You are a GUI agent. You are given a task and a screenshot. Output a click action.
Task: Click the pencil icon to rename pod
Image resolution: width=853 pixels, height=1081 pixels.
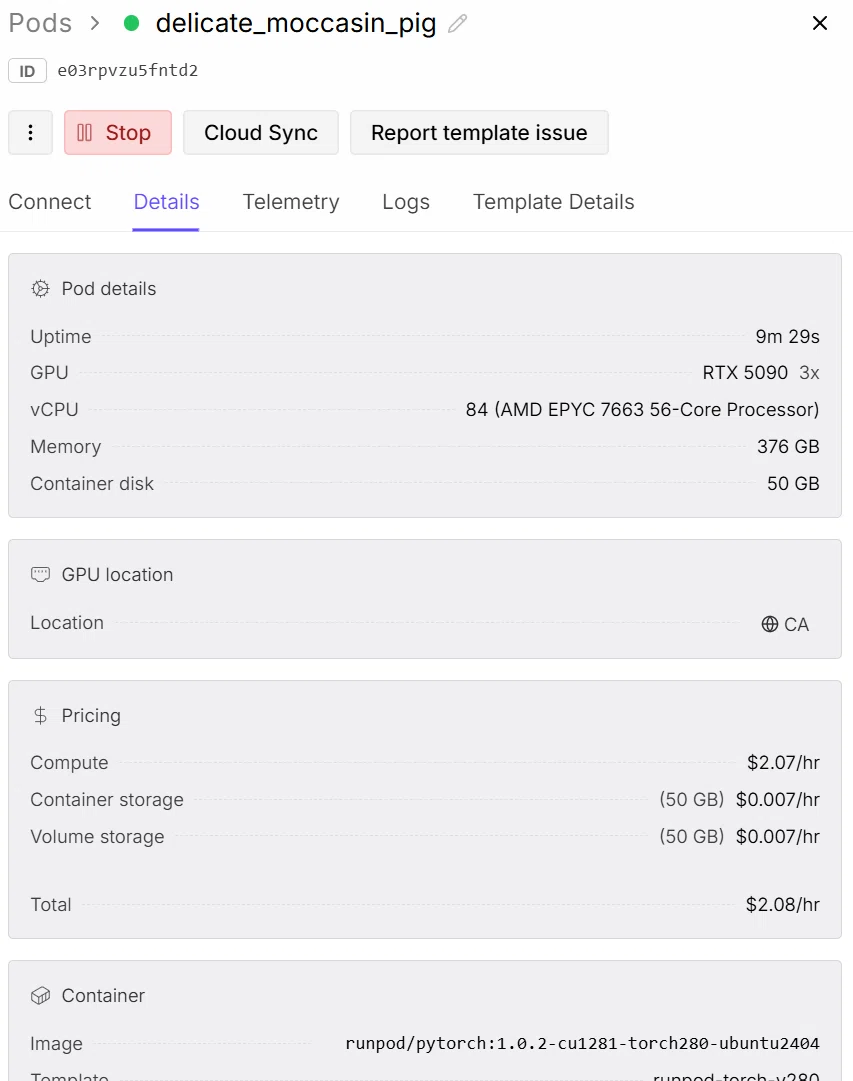[457, 23]
